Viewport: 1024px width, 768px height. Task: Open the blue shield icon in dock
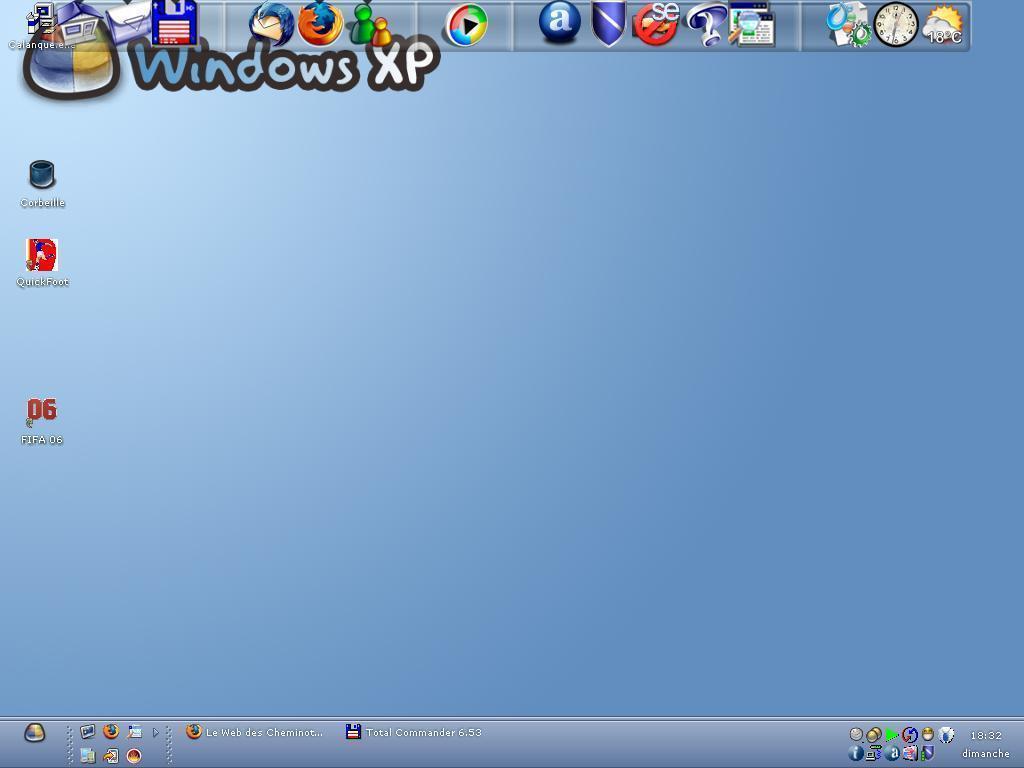pyautogui.click(x=608, y=24)
